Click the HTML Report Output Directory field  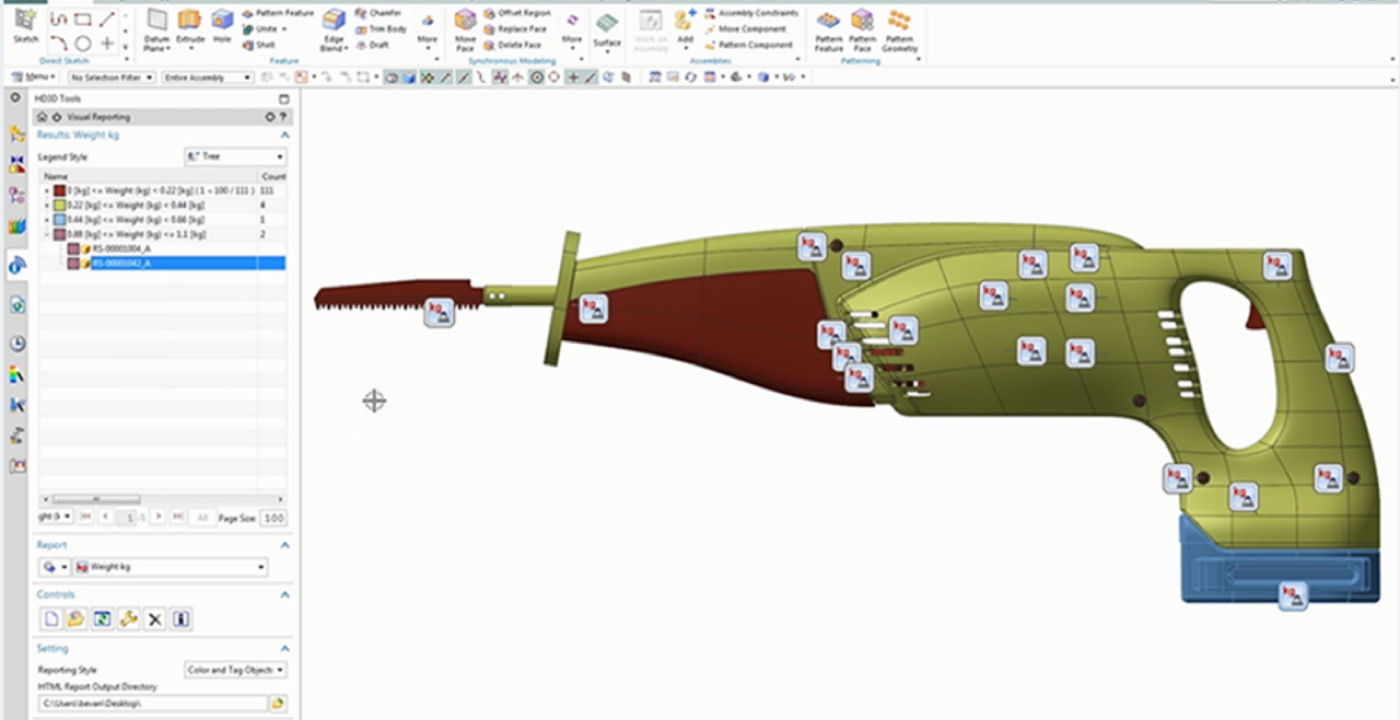point(152,704)
